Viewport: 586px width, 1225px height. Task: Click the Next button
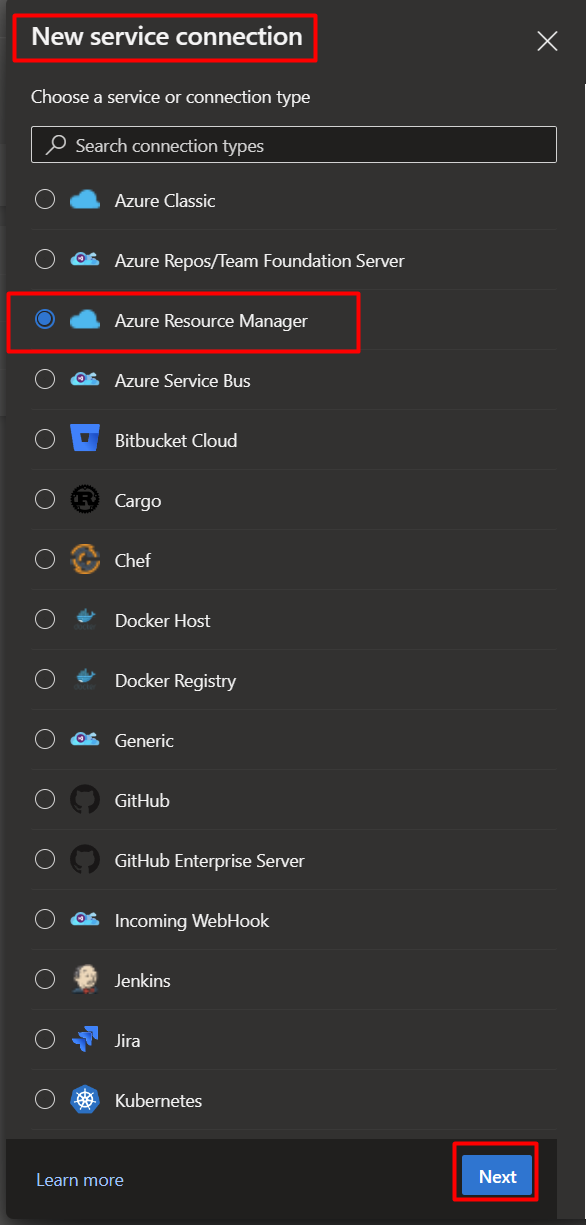[497, 1176]
